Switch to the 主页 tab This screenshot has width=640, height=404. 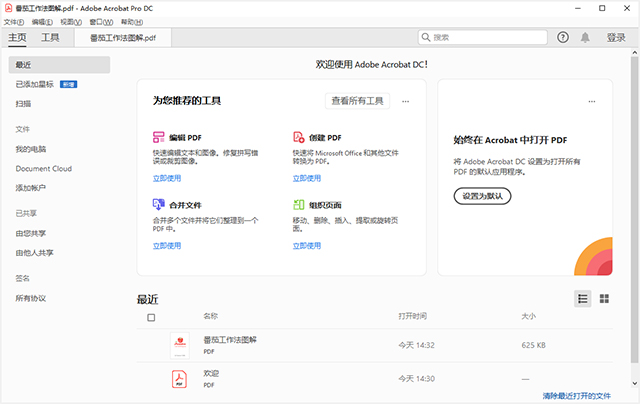(17, 38)
